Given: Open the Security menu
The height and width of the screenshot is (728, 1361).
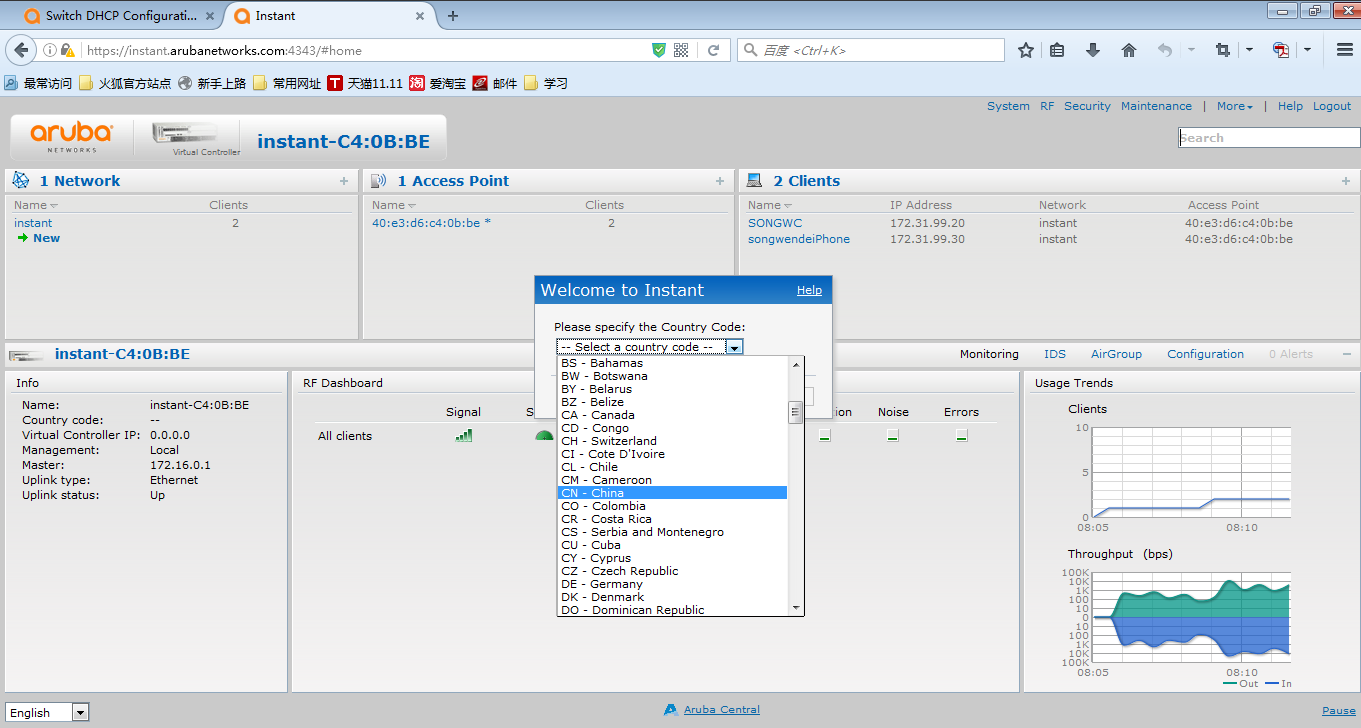Looking at the screenshot, I should click(x=1087, y=106).
